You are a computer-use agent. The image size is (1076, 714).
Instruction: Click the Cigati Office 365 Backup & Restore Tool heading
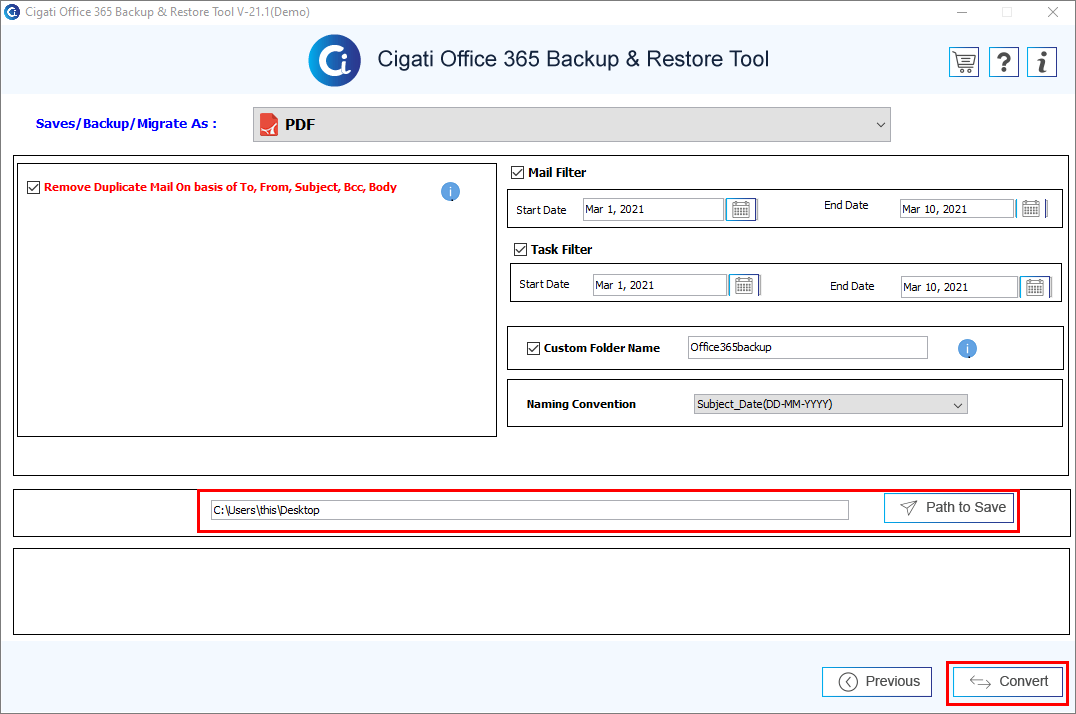point(573,59)
